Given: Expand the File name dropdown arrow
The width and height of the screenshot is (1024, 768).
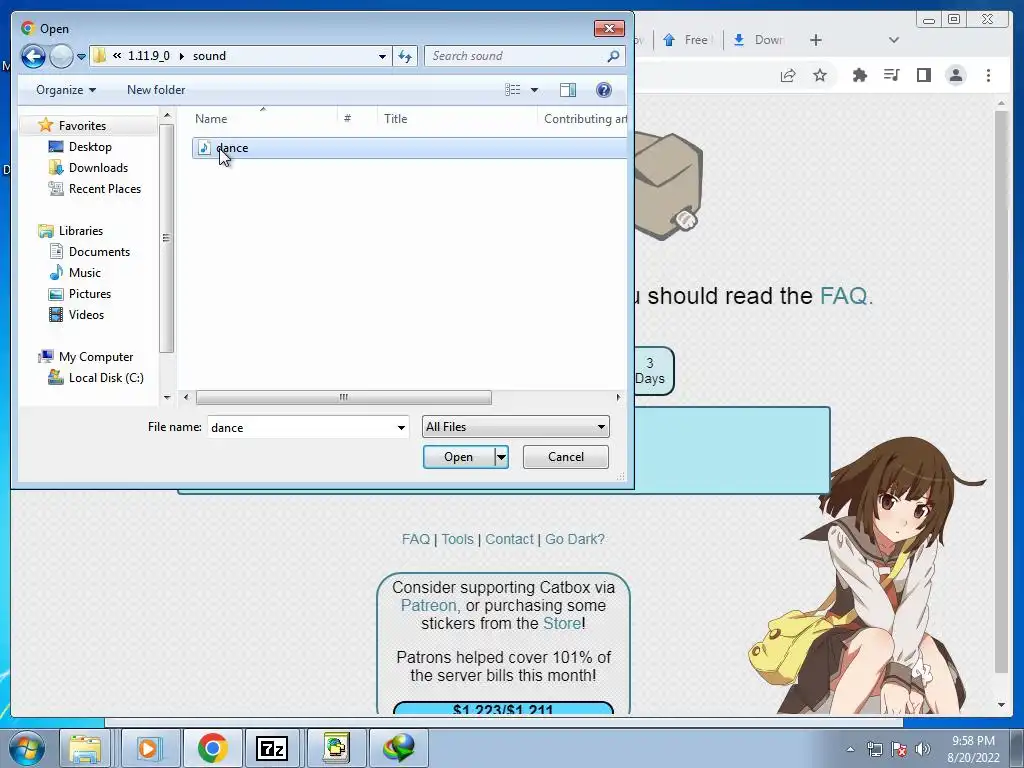Looking at the screenshot, I should [x=401, y=427].
